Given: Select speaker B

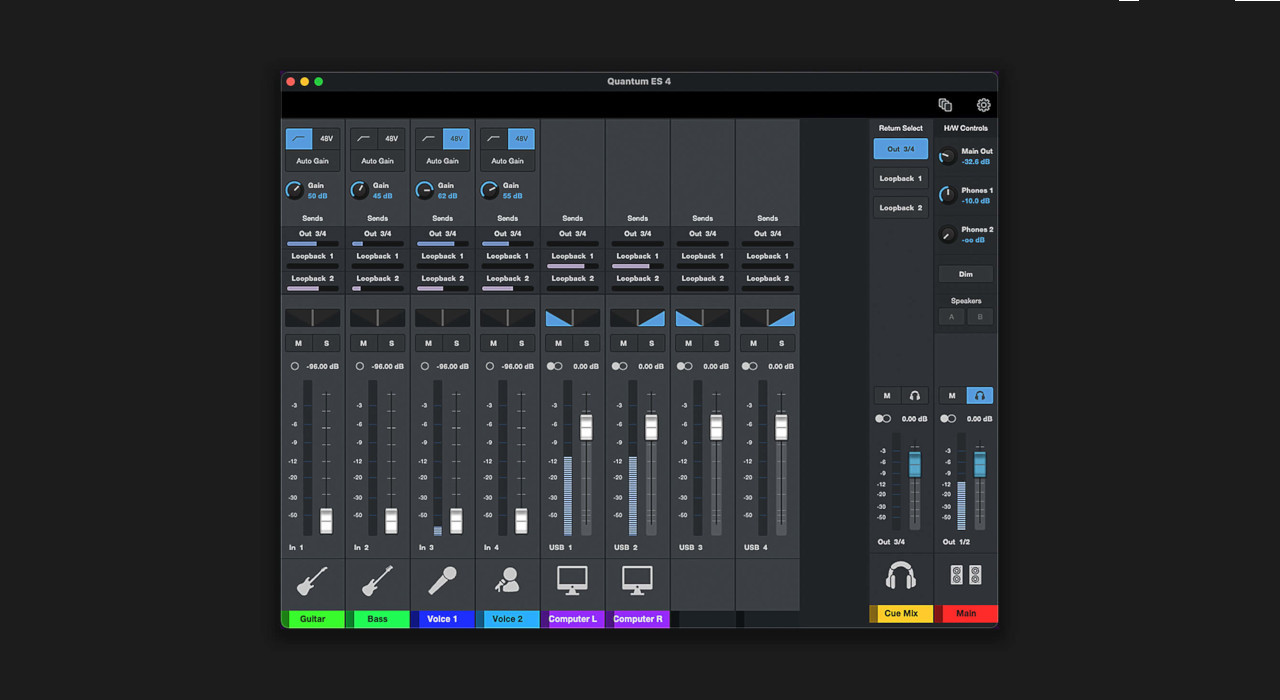Looking at the screenshot, I should point(980,317).
